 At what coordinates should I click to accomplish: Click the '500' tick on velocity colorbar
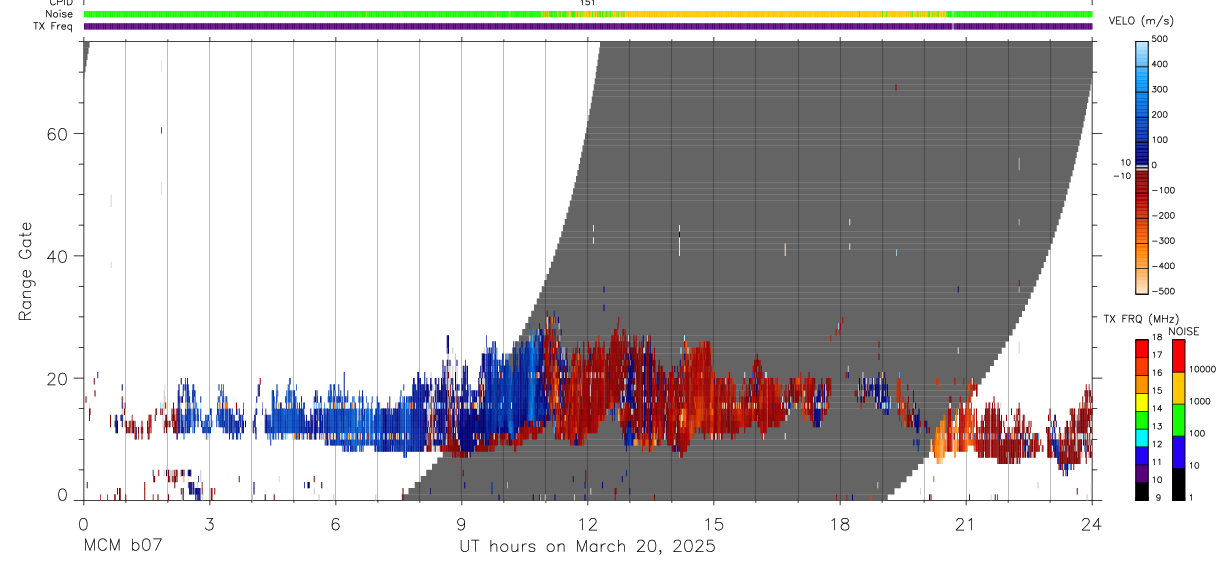(1160, 39)
